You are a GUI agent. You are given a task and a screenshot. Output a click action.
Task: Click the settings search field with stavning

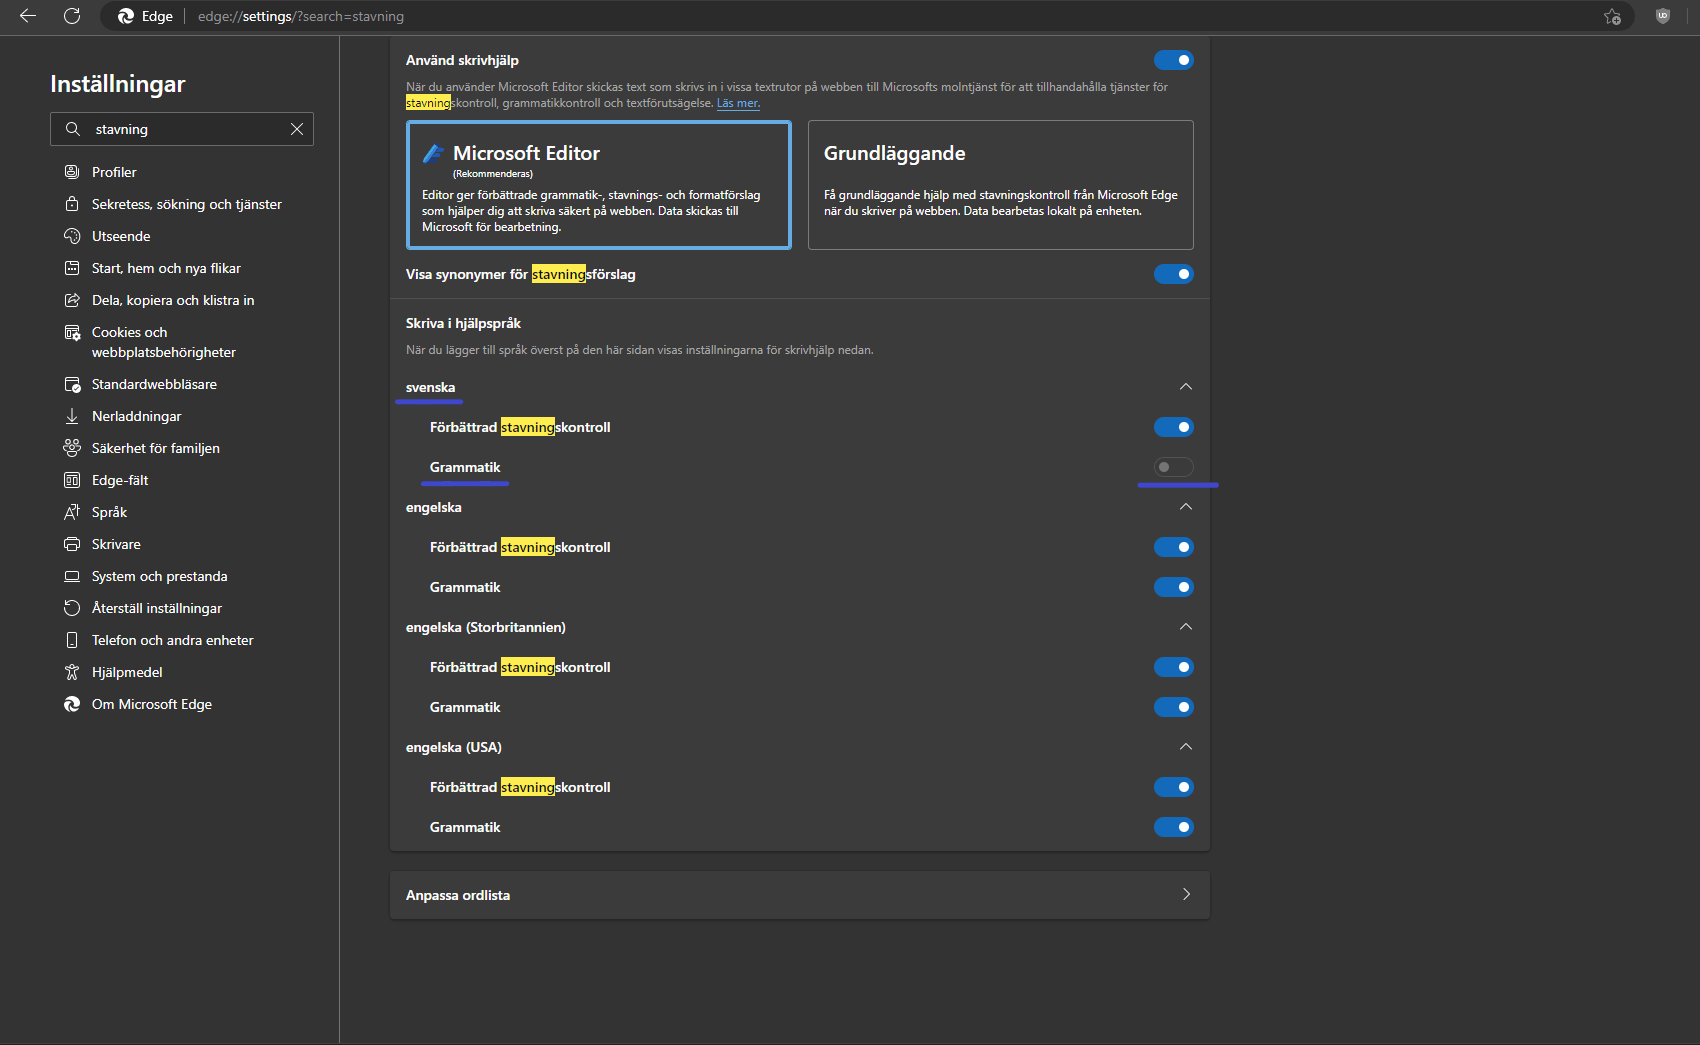click(182, 129)
